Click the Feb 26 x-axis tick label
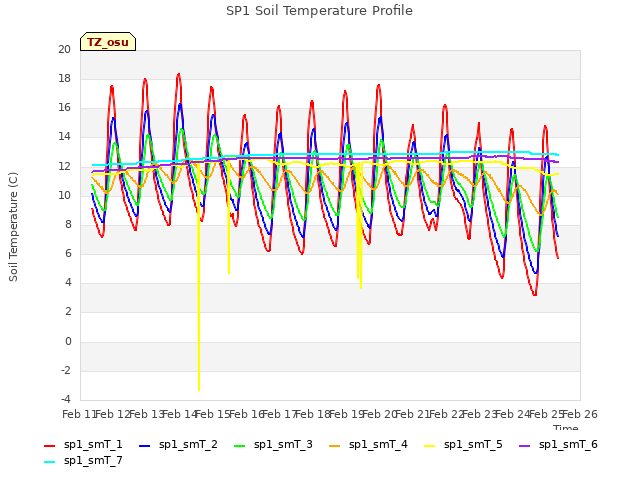This screenshot has width=640, height=480. [x=580, y=414]
